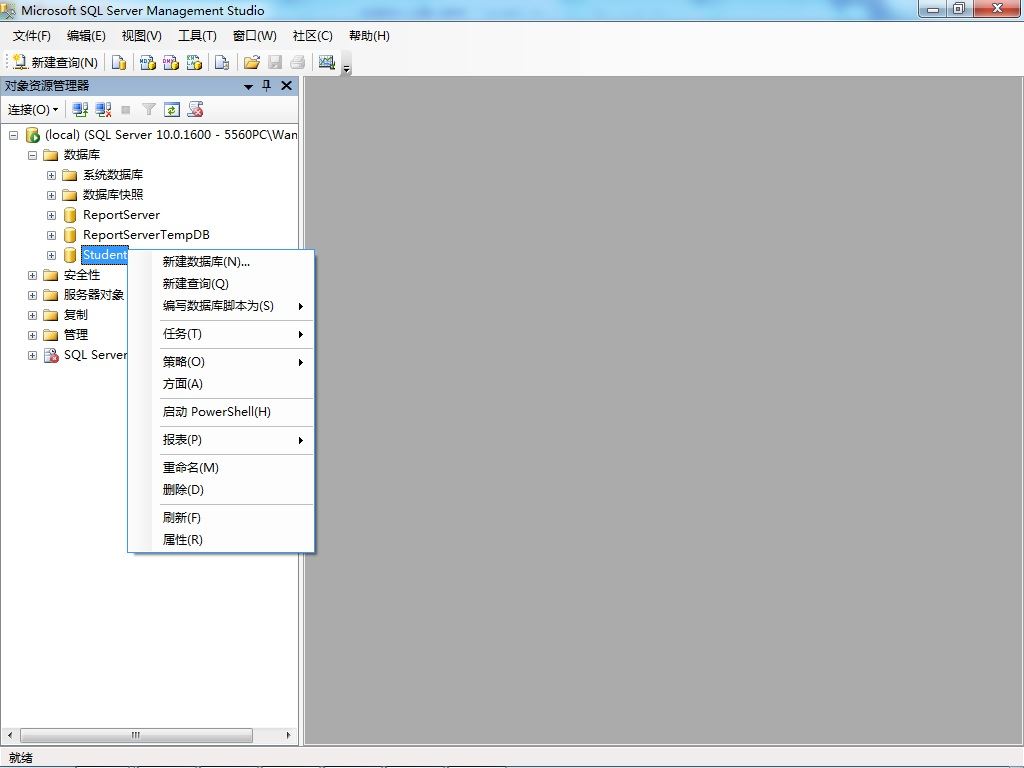This screenshot has width=1024, height=768.
Task: Open the 工具(T) menu
Action: click(197, 36)
